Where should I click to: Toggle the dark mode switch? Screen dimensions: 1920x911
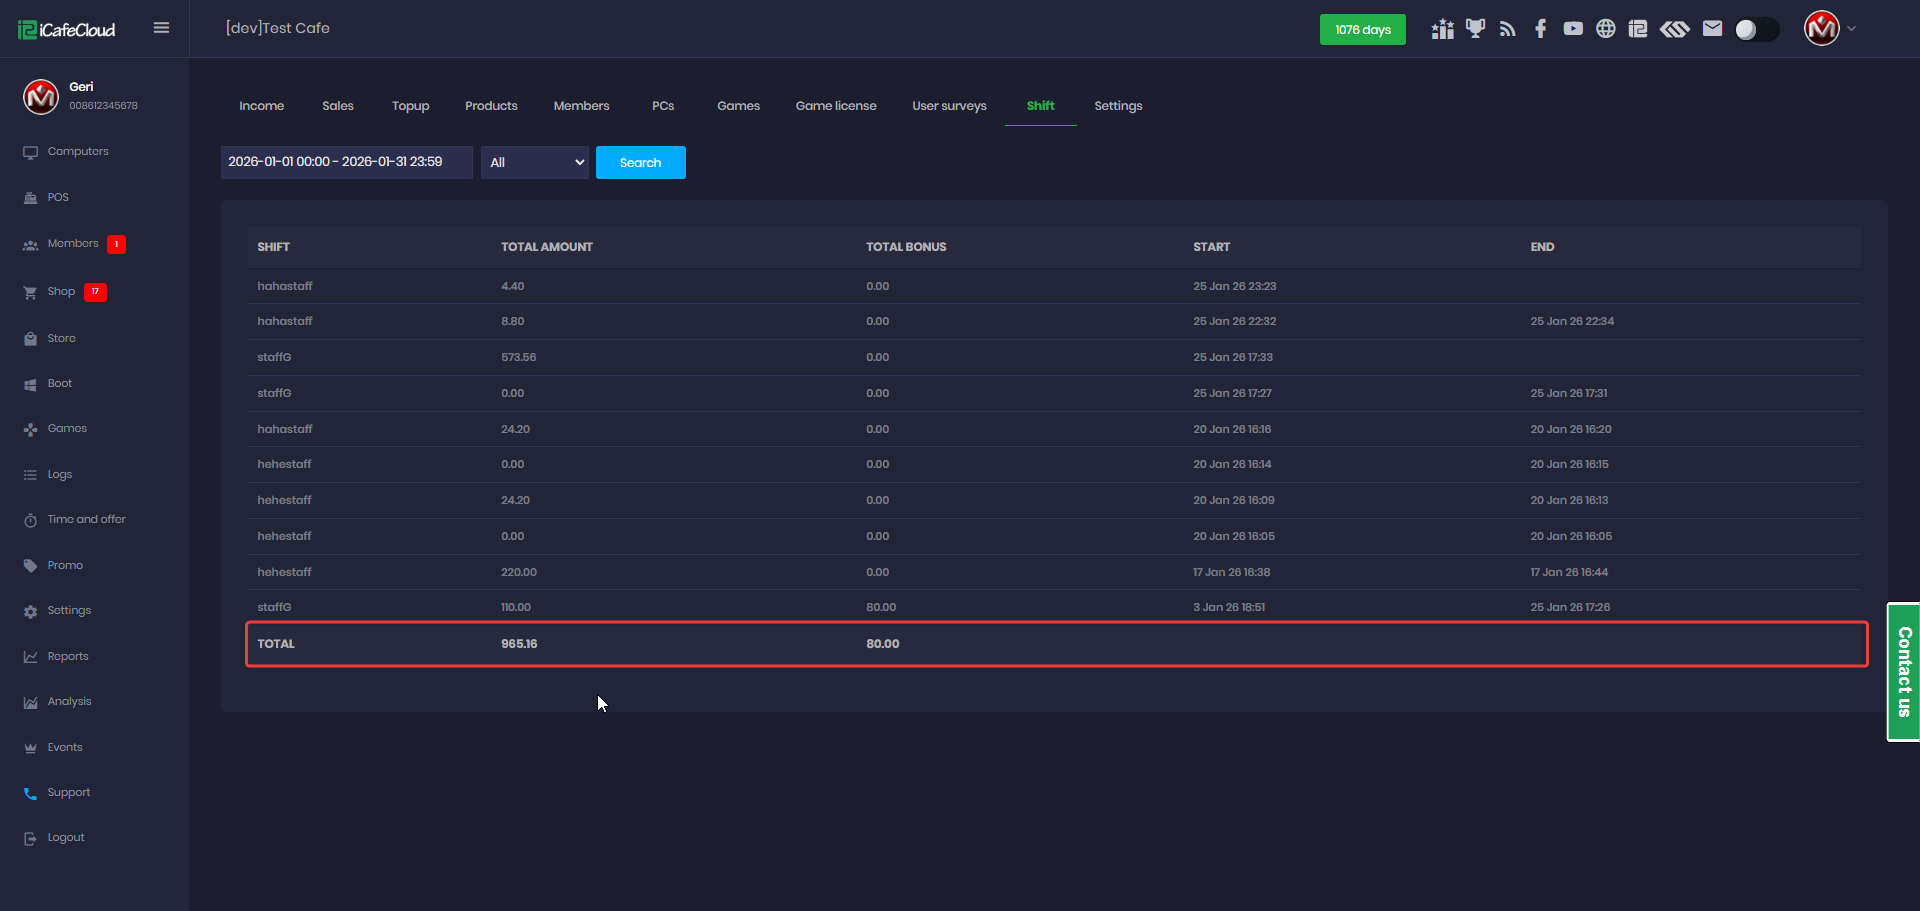(x=1756, y=30)
